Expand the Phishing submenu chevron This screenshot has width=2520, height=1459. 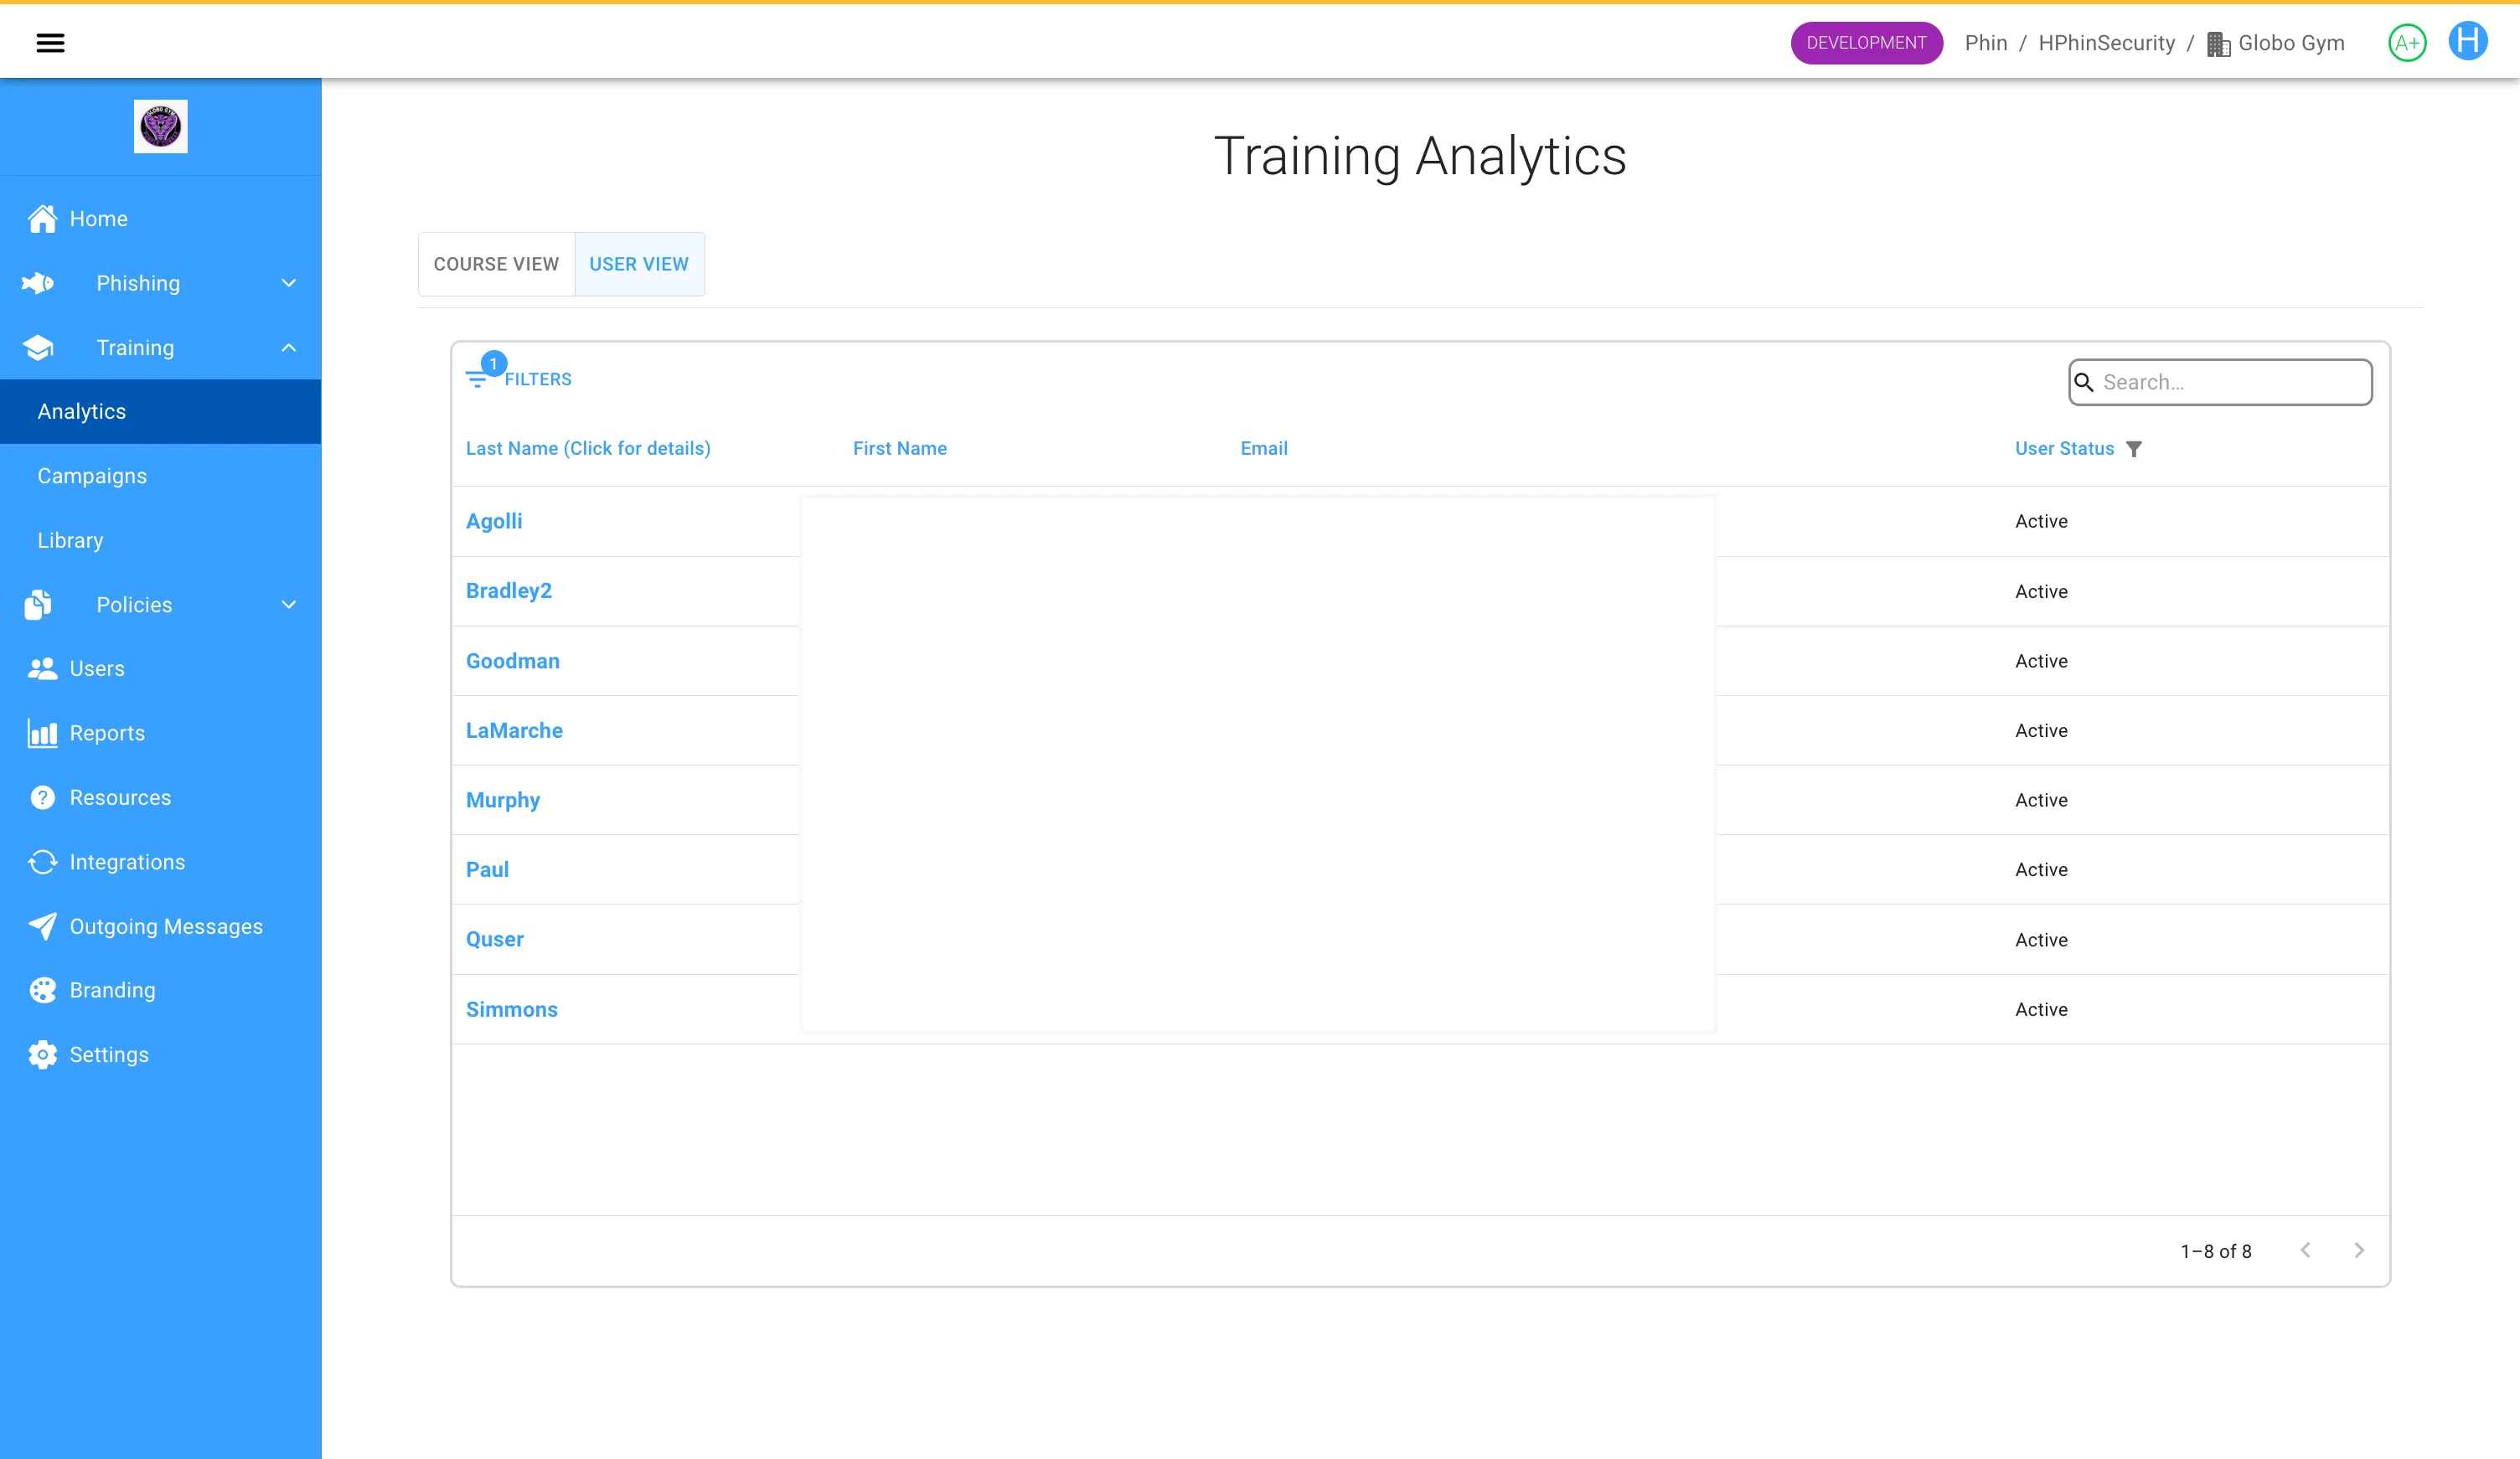click(x=289, y=283)
